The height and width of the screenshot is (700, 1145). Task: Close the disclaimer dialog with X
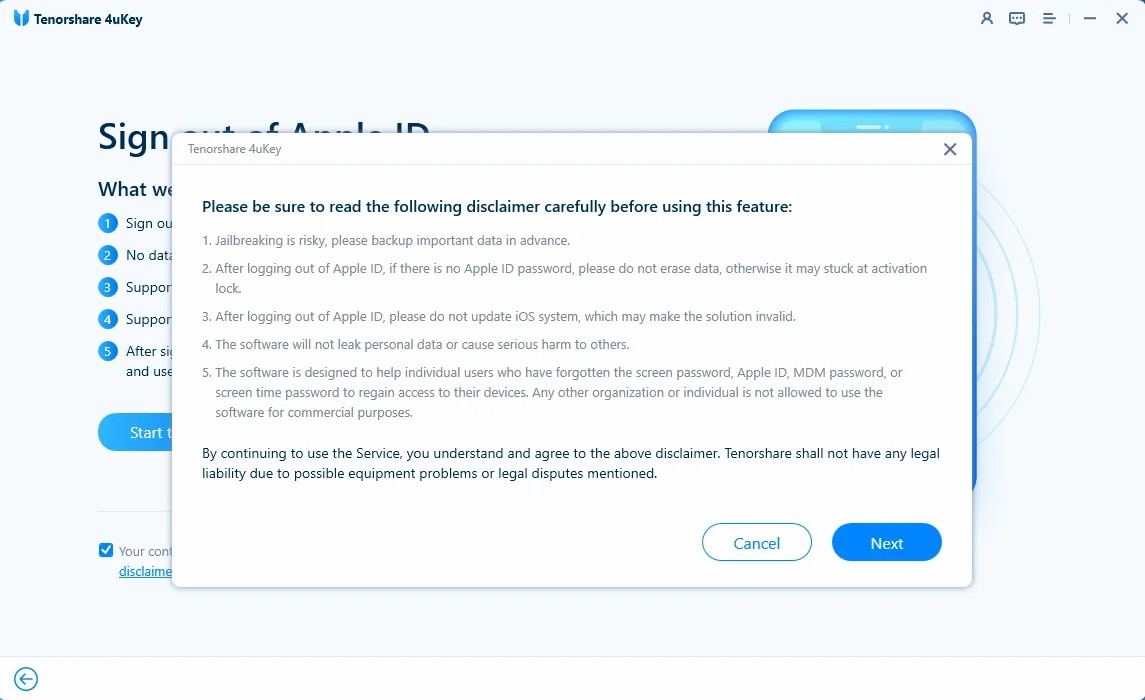click(x=949, y=148)
